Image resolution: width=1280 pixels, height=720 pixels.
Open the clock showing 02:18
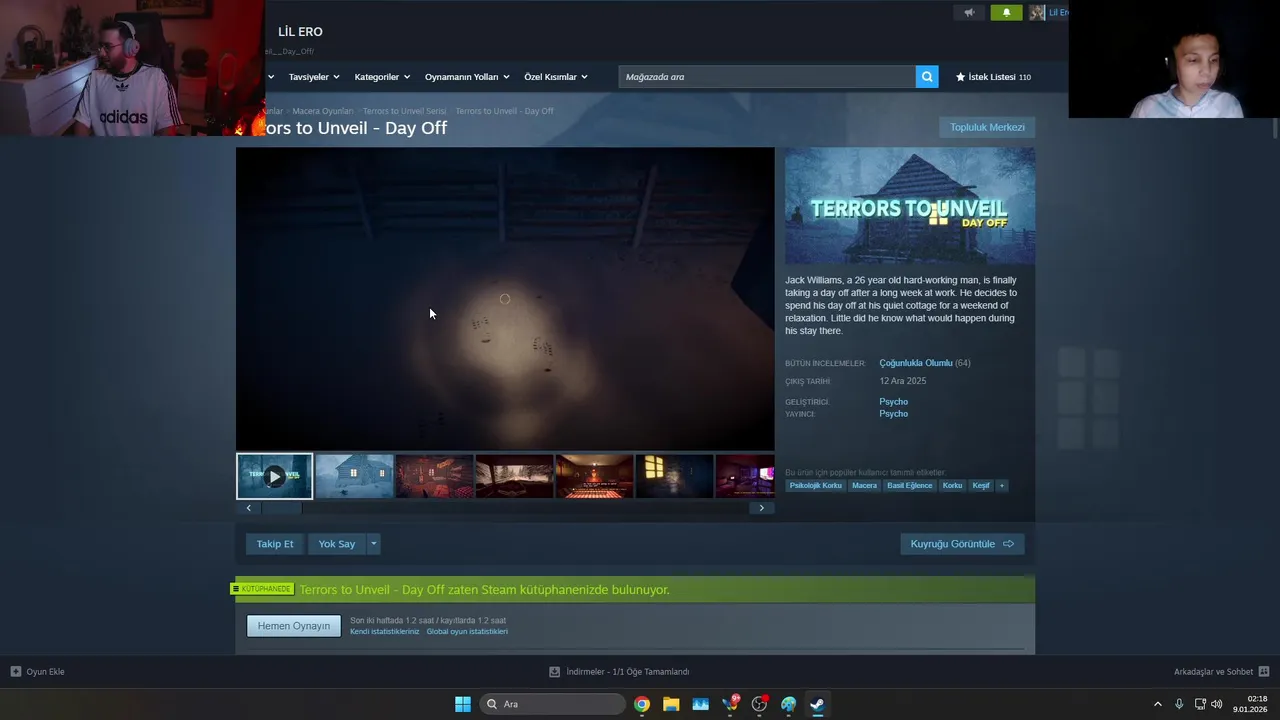pos(1251,704)
